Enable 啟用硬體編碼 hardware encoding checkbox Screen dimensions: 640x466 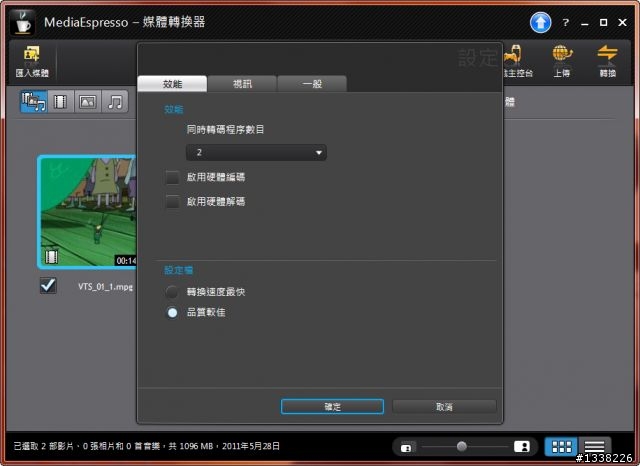172,178
